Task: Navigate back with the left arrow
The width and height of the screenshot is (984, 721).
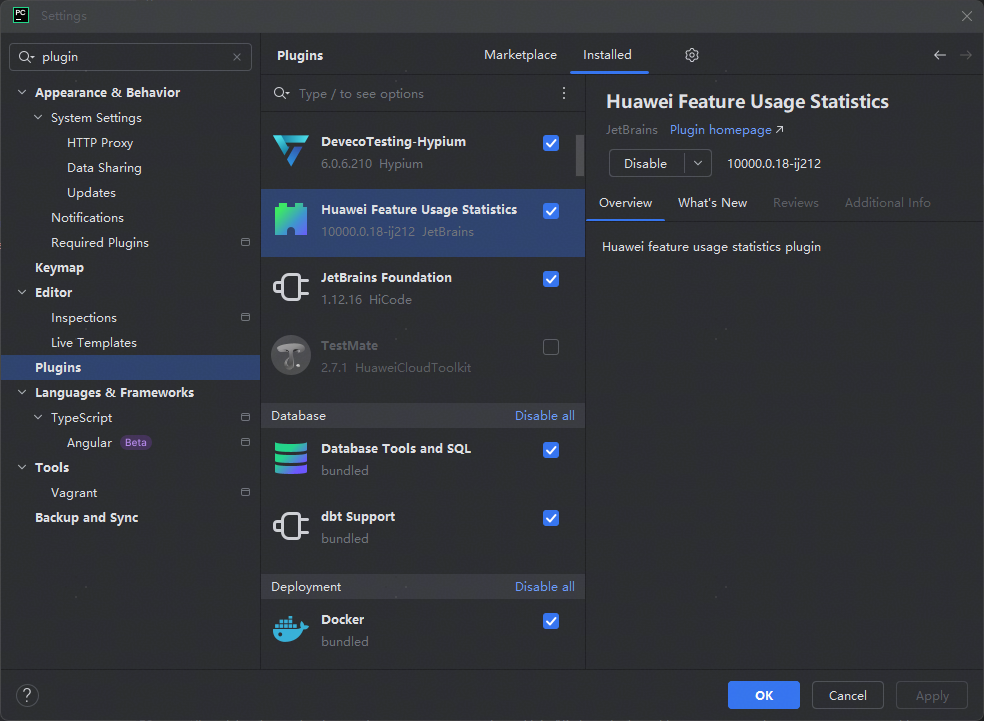Action: coord(939,55)
